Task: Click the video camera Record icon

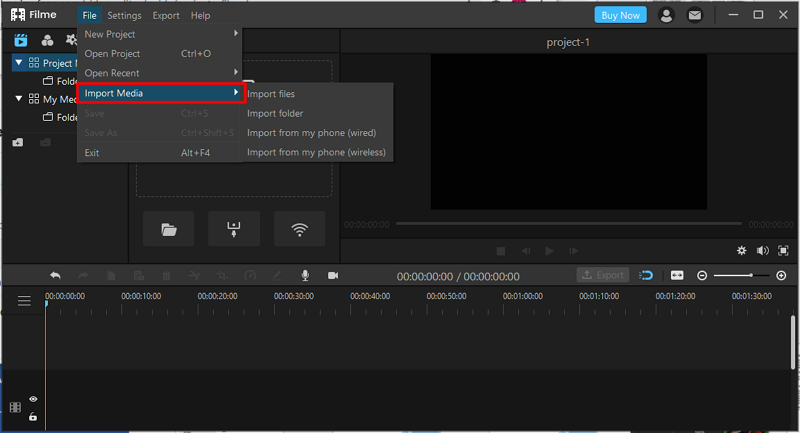Action: (333, 275)
